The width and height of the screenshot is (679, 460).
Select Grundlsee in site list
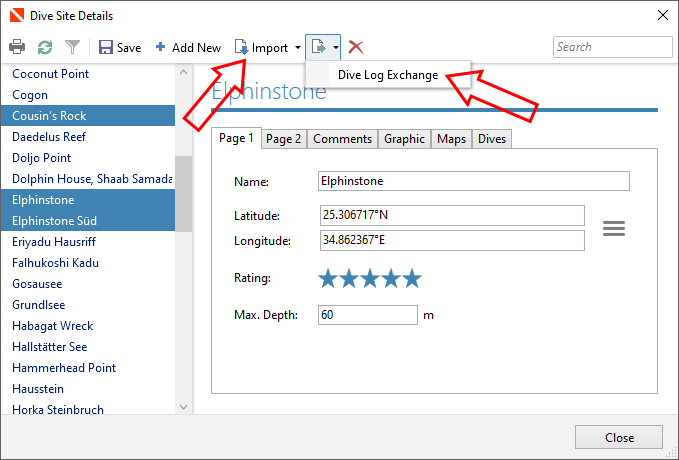point(88,305)
